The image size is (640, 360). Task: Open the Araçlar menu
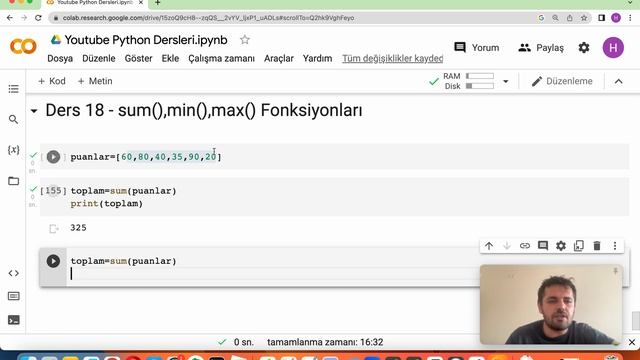[x=279, y=58]
